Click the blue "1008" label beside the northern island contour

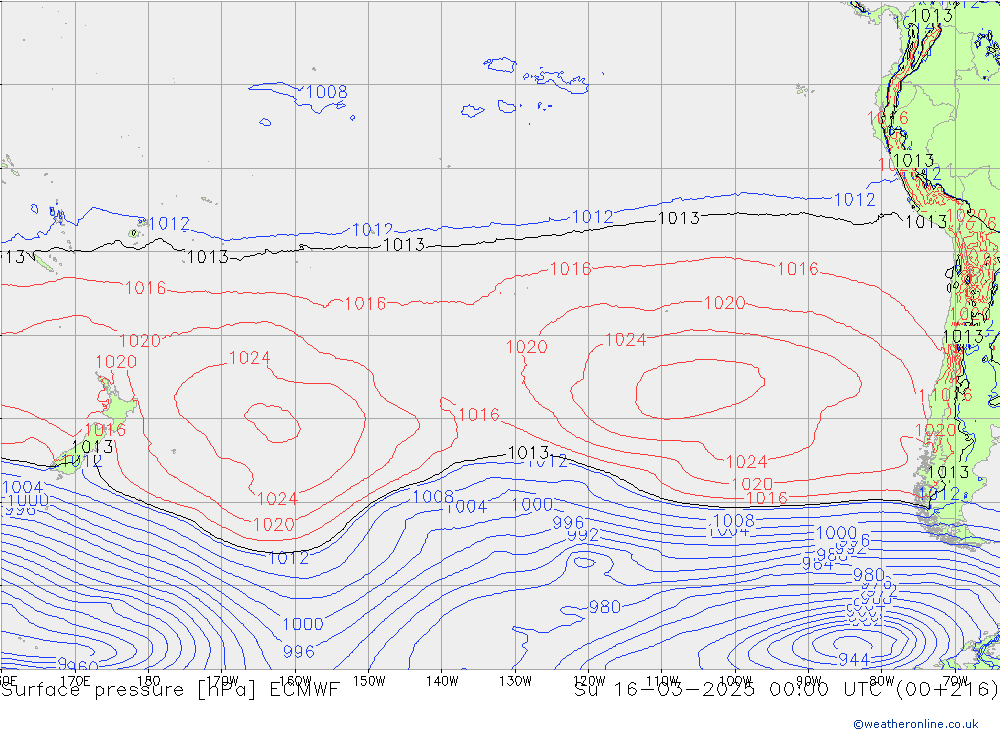(x=327, y=92)
